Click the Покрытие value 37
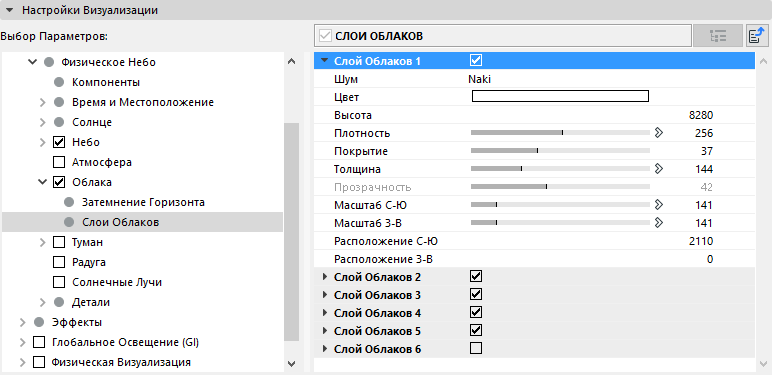This screenshot has width=772, height=375. coord(707,151)
